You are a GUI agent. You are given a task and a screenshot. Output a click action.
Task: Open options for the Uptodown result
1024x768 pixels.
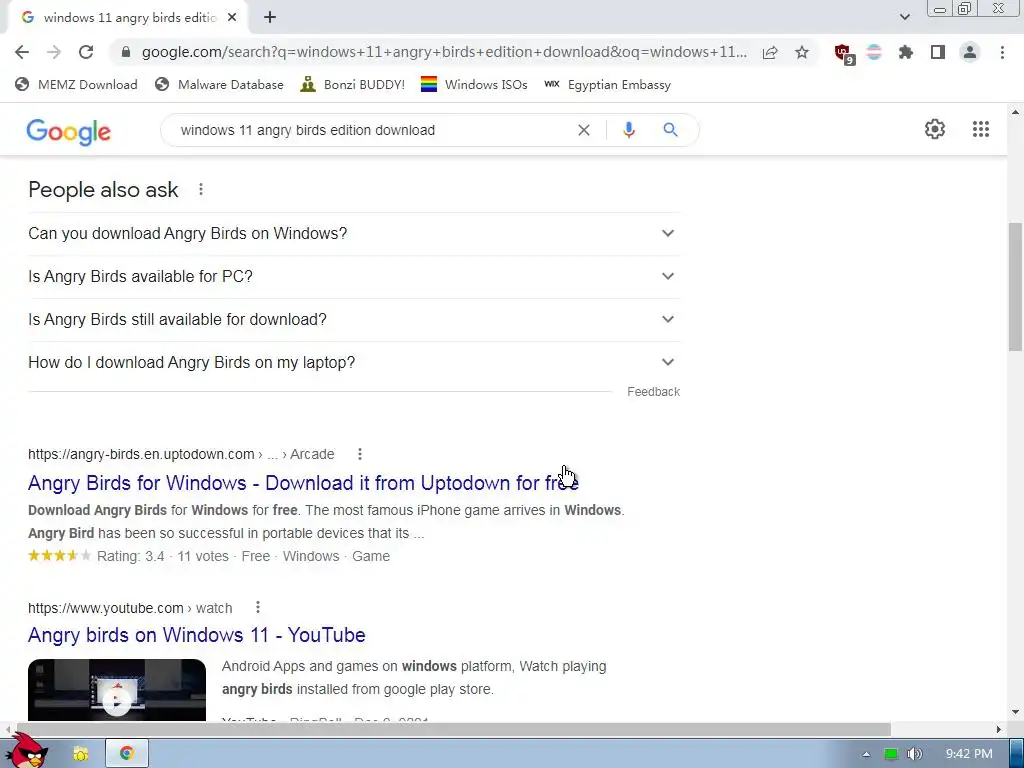(x=360, y=454)
